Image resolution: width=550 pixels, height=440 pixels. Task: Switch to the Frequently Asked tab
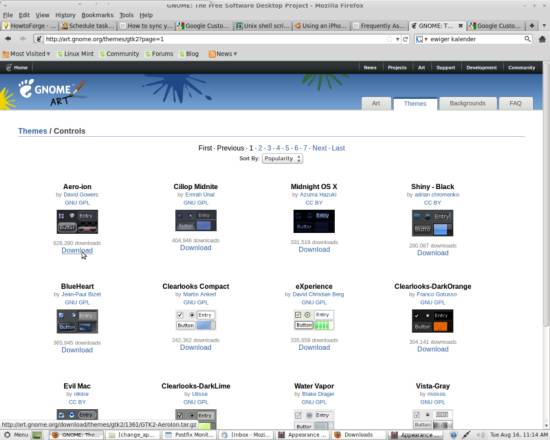pos(380,26)
